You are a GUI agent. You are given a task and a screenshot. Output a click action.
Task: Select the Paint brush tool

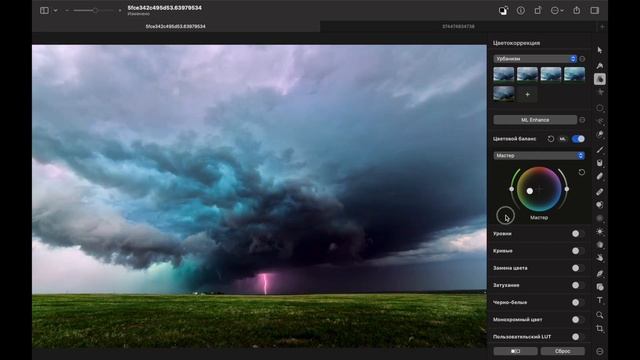click(600, 150)
